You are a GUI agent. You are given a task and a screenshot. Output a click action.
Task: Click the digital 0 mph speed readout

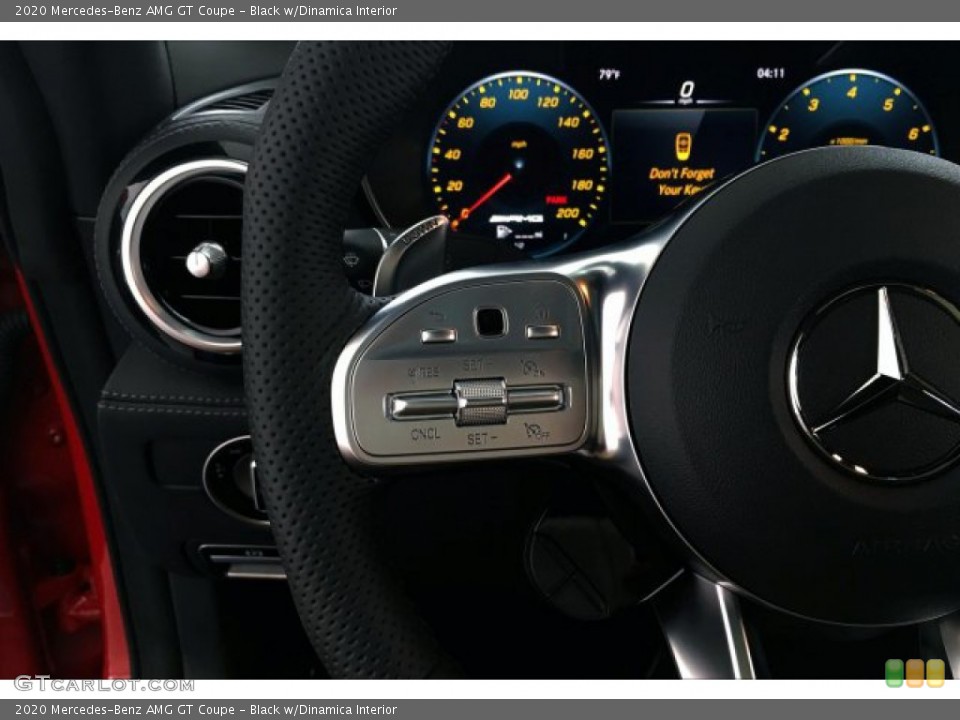(x=687, y=89)
